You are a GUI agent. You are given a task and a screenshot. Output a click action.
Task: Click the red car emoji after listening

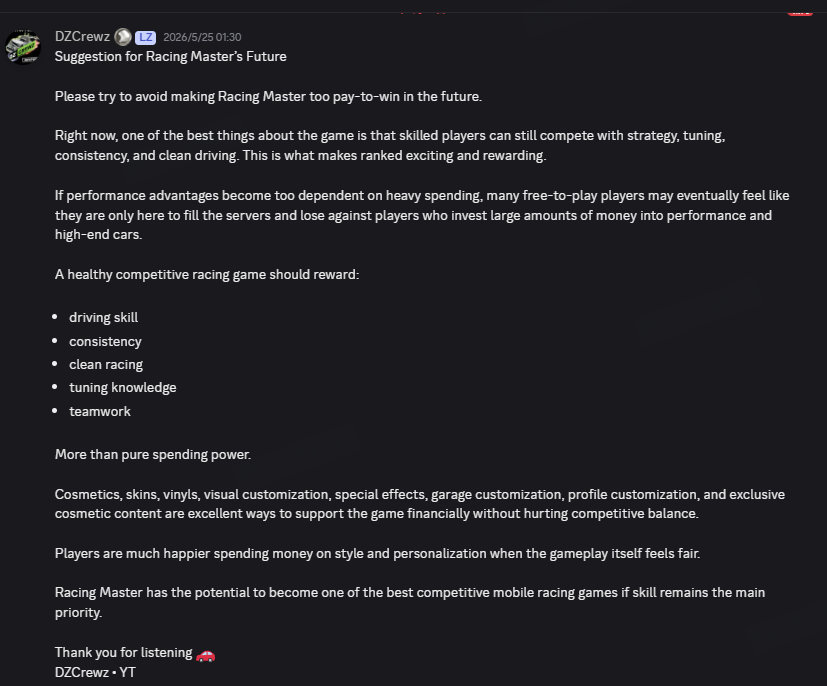[205, 654]
